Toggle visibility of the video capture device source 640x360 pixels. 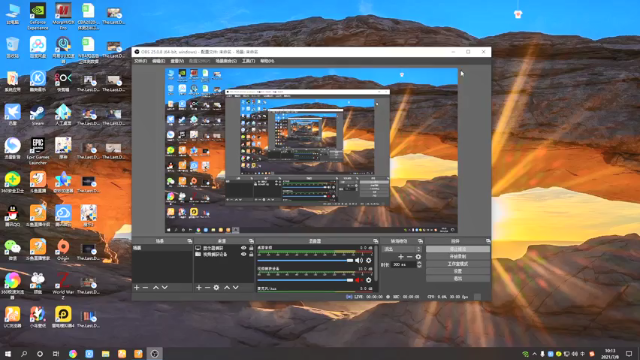(x=244, y=254)
